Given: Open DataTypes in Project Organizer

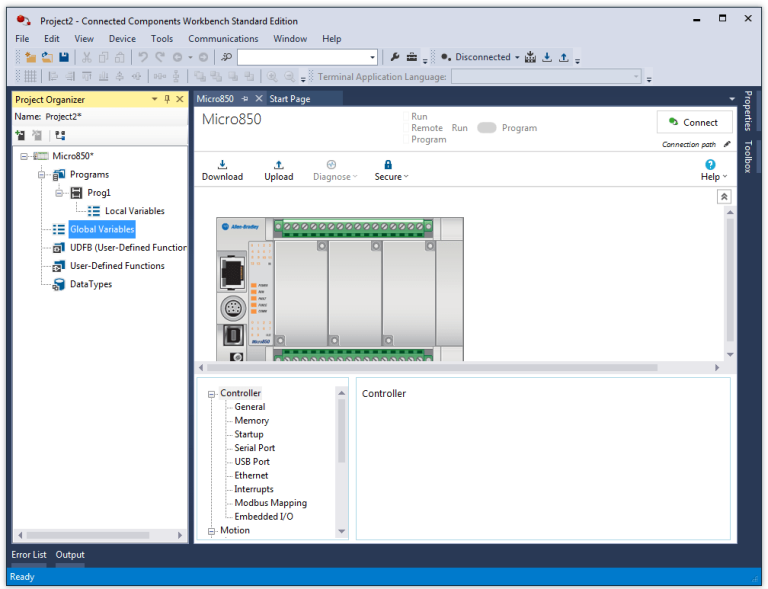Looking at the screenshot, I should point(90,284).
